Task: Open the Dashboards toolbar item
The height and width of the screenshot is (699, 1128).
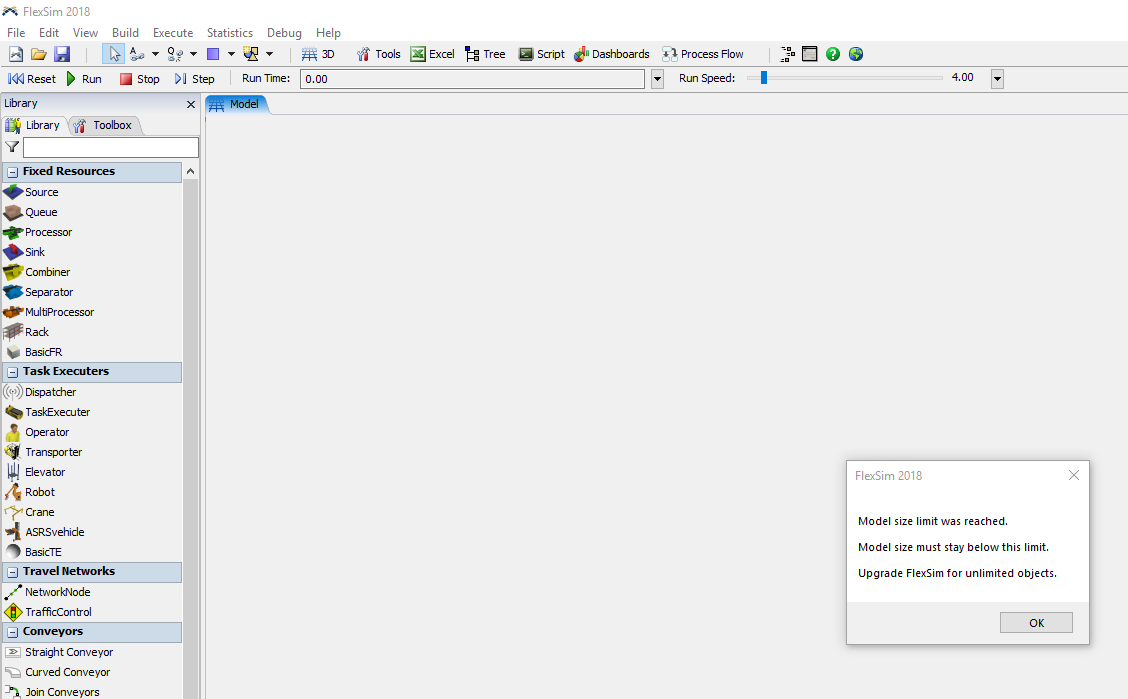Action: 611,54
